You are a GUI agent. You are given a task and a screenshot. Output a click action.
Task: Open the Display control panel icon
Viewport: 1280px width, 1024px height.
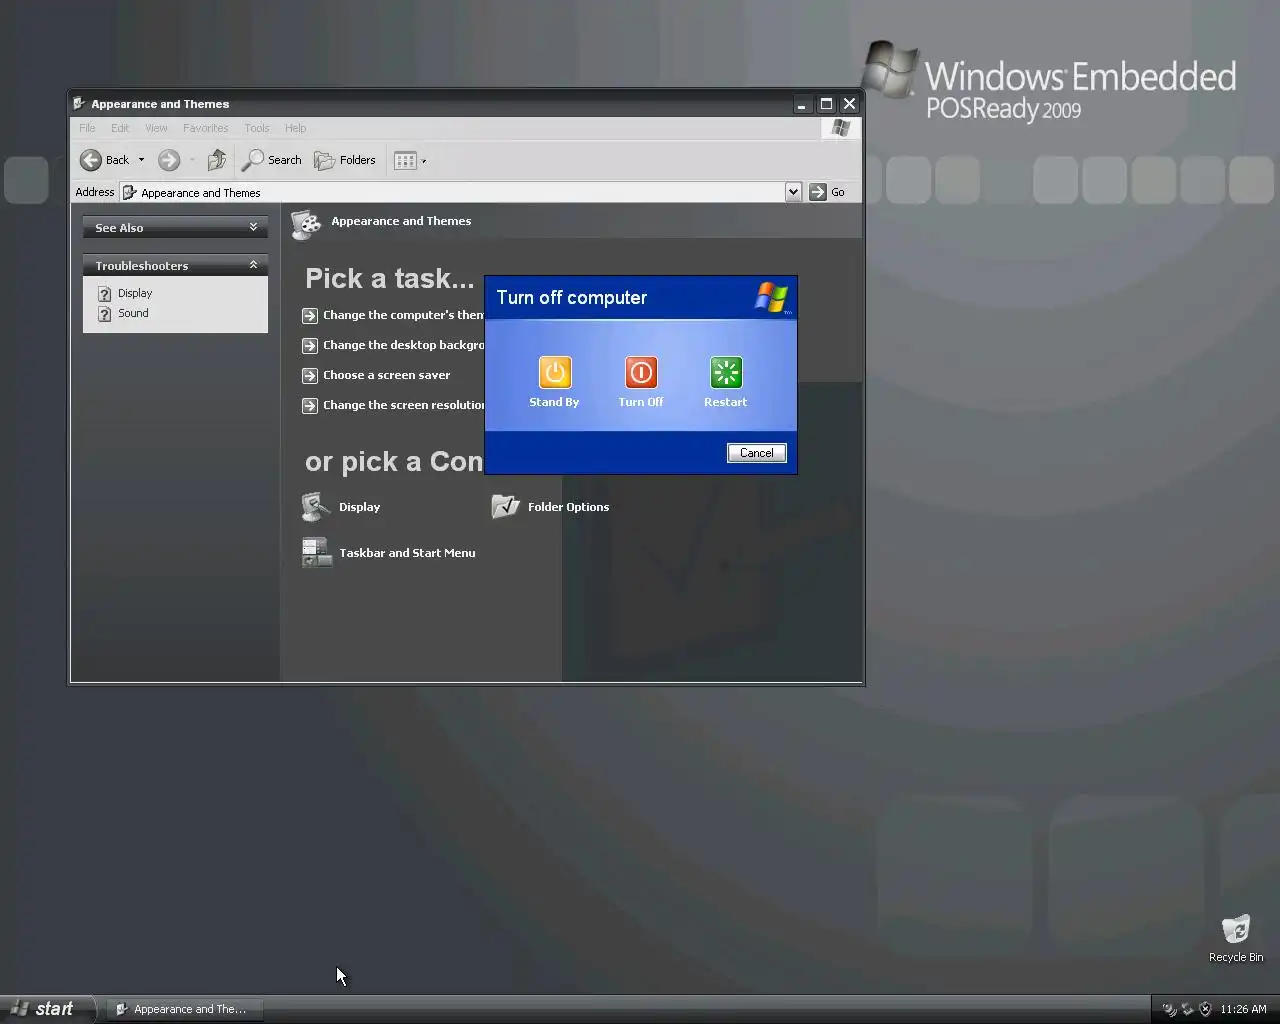[316, 507]
